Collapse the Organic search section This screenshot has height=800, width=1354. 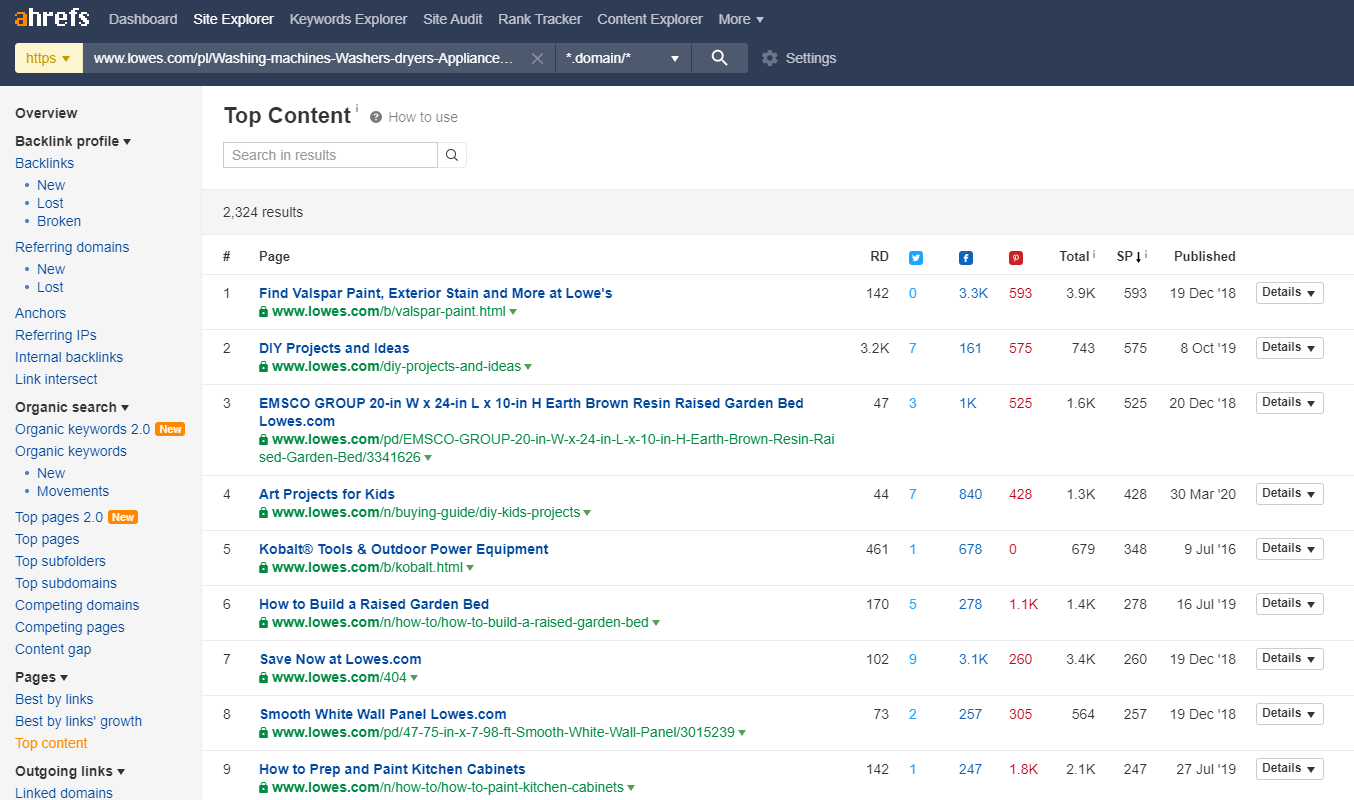(72, 407)
